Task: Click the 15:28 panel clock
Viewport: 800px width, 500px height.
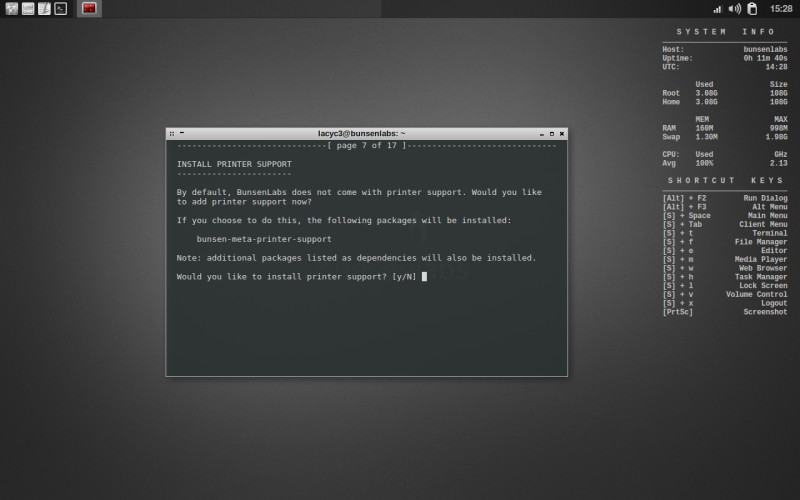Action: coord(781,9)
